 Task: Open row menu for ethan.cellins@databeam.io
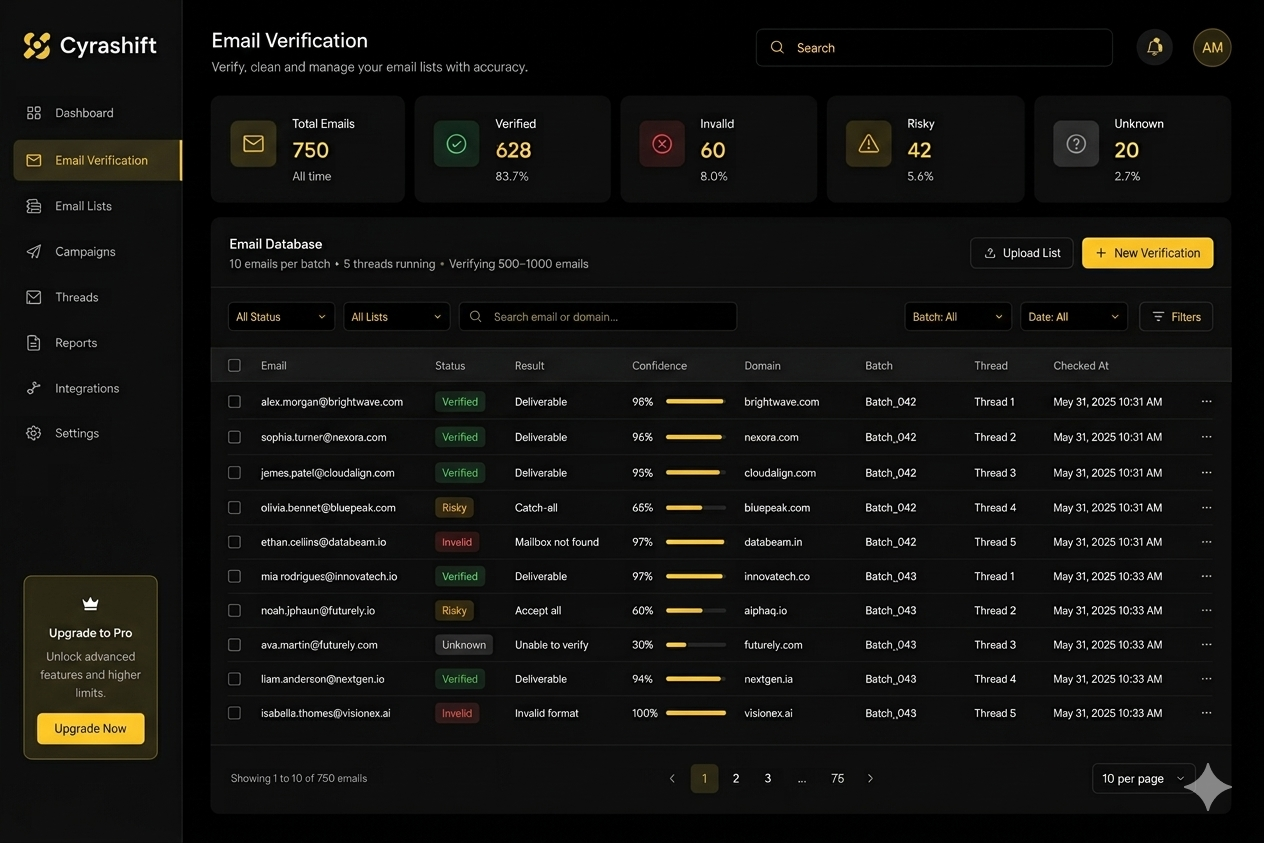(1206, 542)
